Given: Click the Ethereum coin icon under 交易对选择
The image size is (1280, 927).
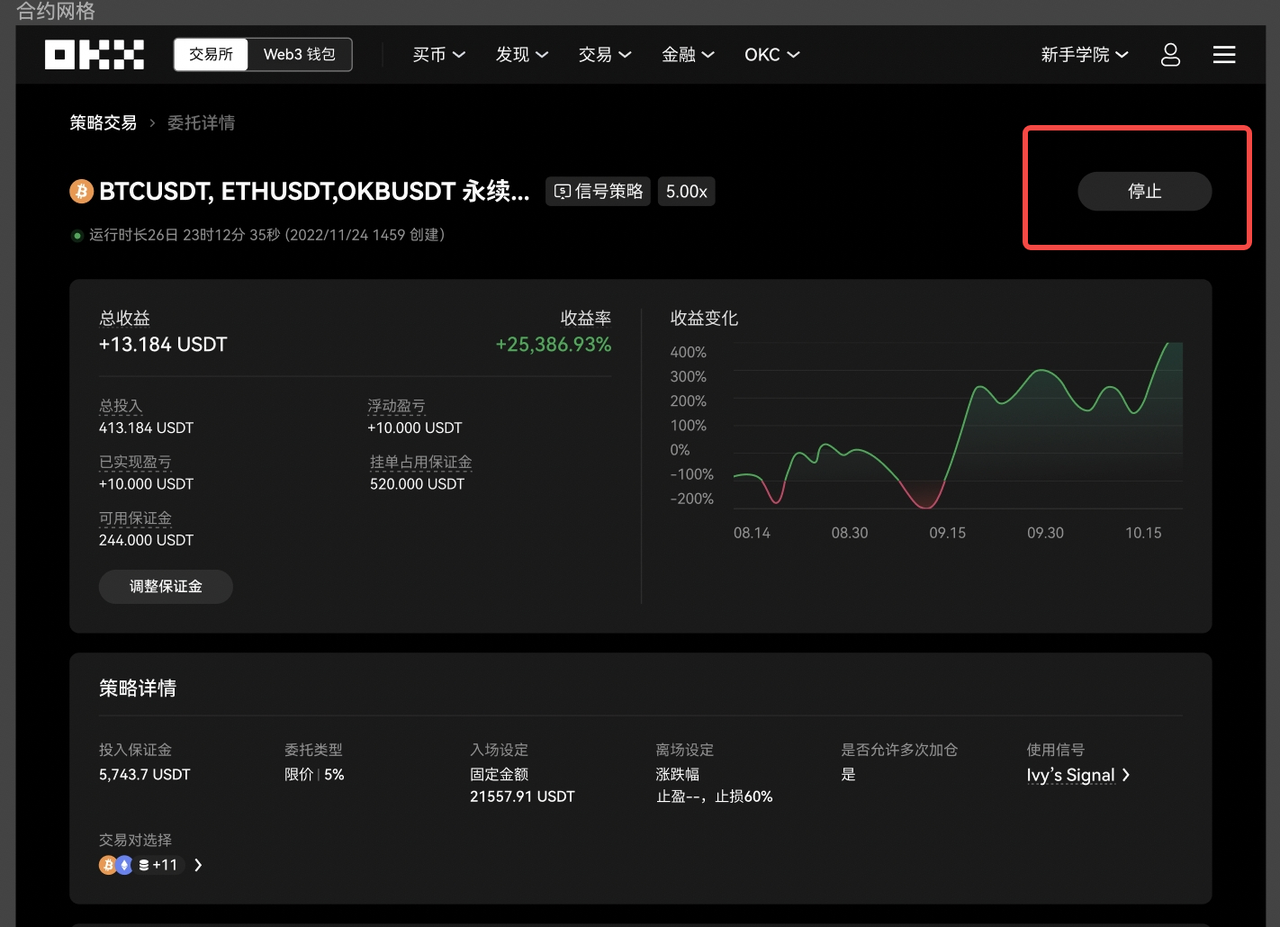Looking at the screenshot, I should 125,864.
